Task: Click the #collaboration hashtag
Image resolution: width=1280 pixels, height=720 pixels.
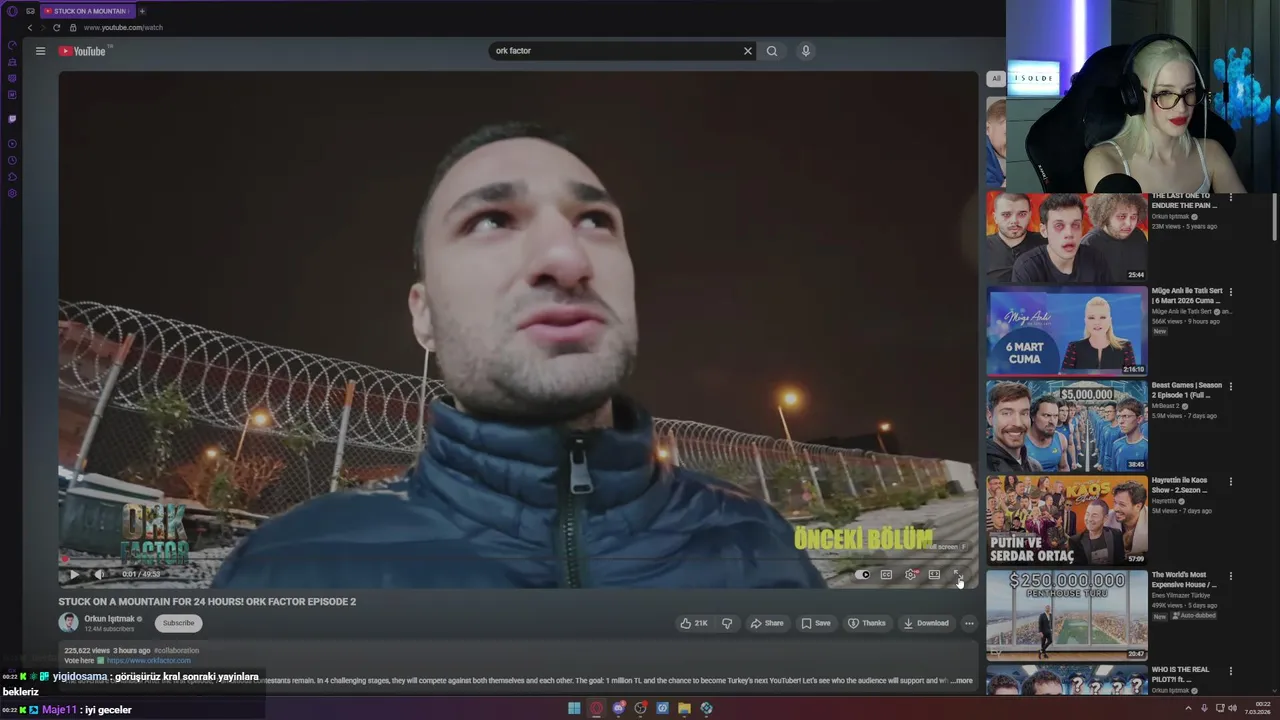Action: click(176, 650)
